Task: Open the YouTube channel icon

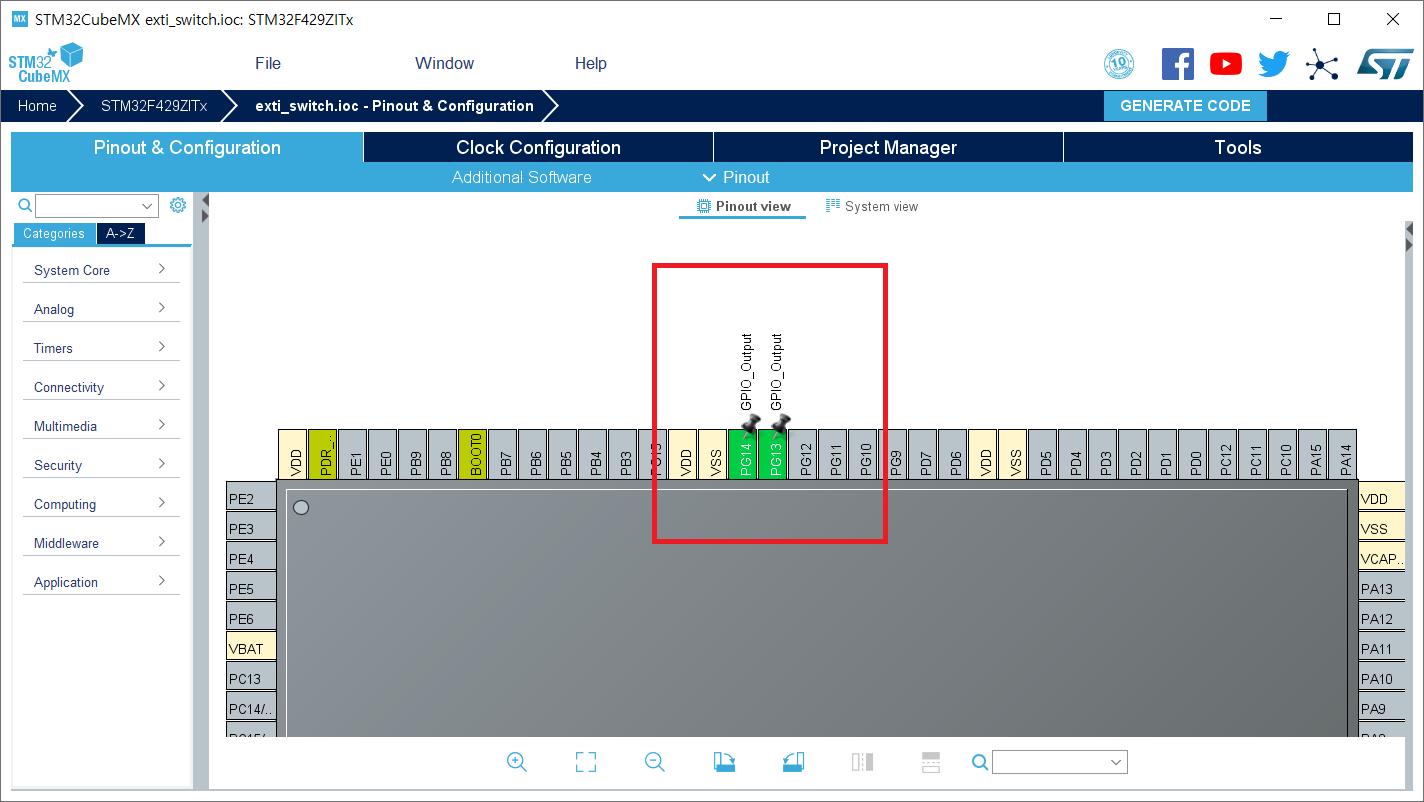Action: tap(1226, 65)
